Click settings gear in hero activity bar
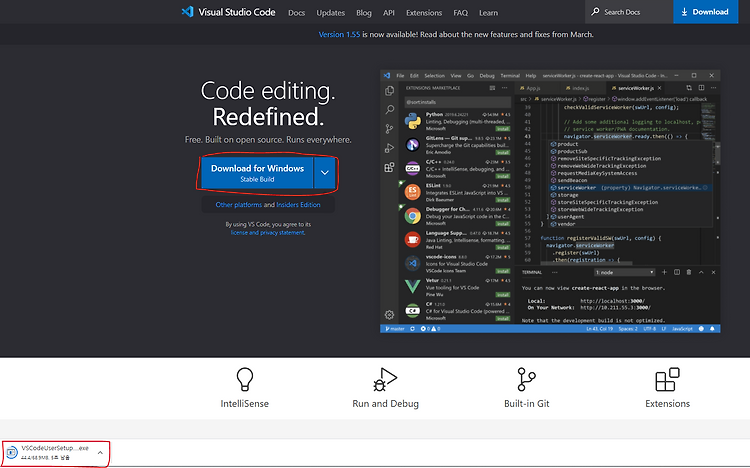Image resolution: width=750 pixels, height=468 pixels. 389,314
